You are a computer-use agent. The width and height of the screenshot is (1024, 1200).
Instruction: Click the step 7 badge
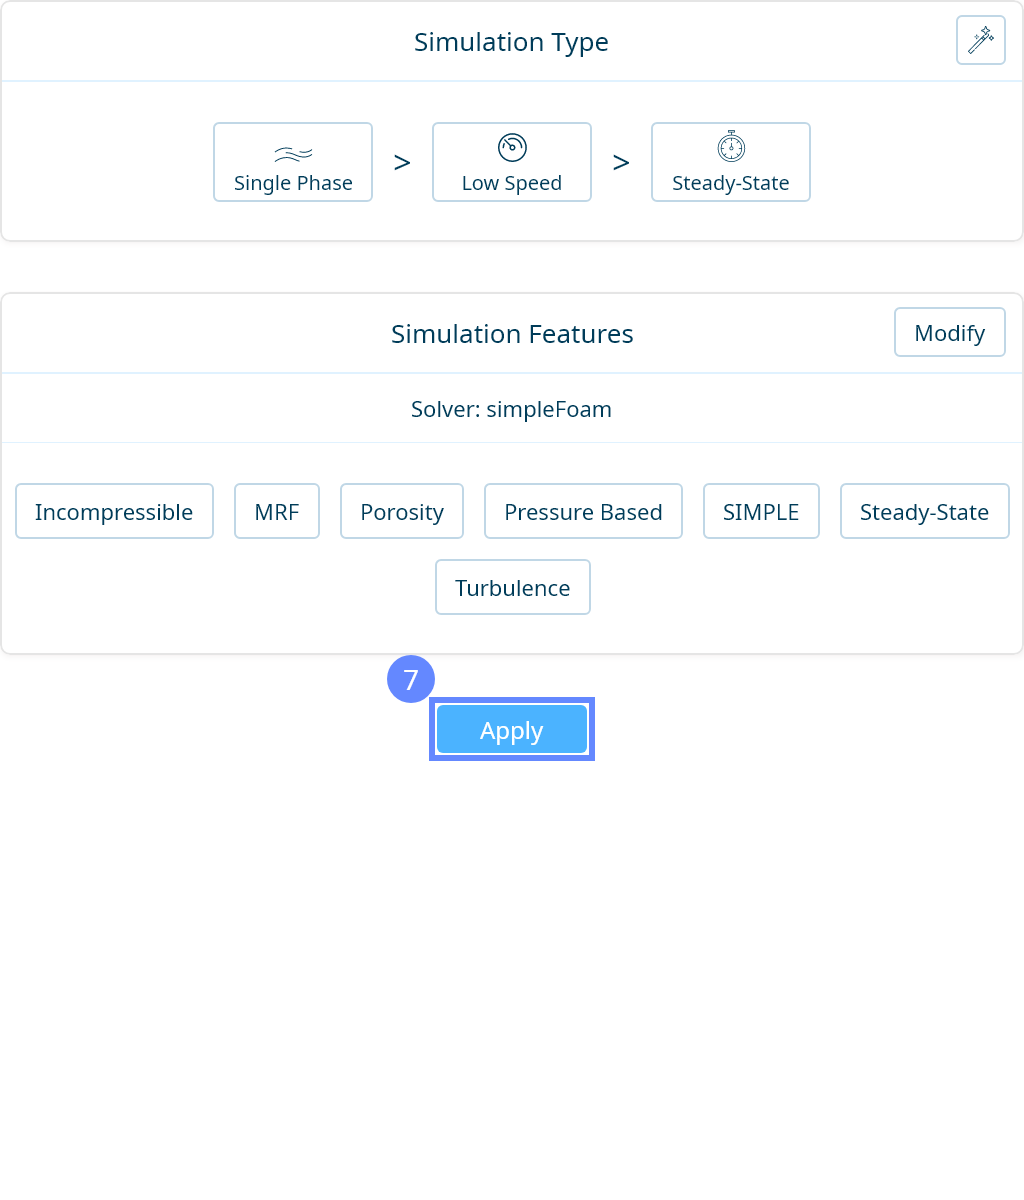click(411, 679)
